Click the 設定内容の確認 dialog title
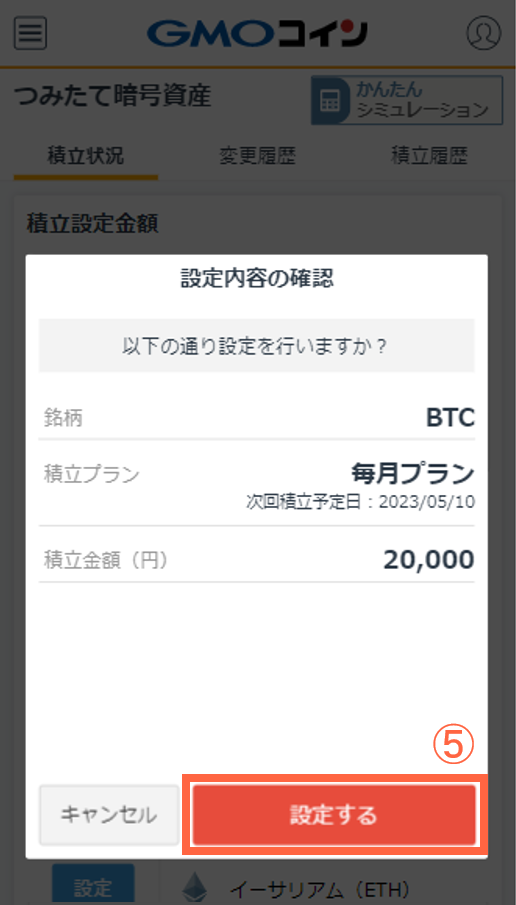Image resolution: width=516 pixels, height=905 pixels. click(257, 280)
